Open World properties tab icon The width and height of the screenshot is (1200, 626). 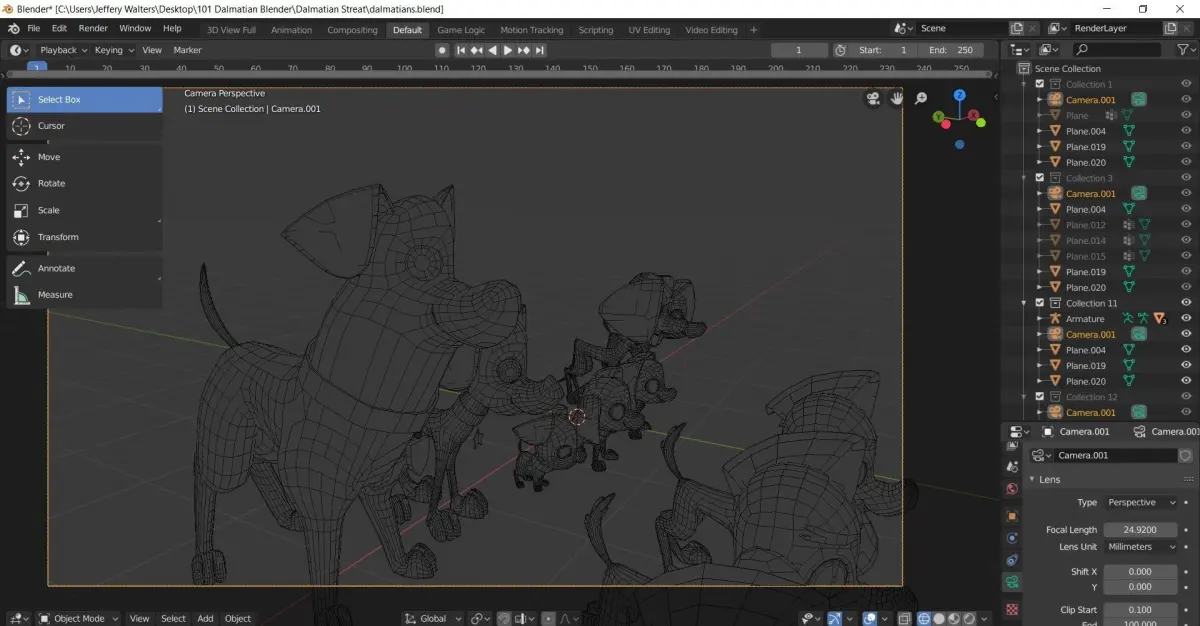1012,489
